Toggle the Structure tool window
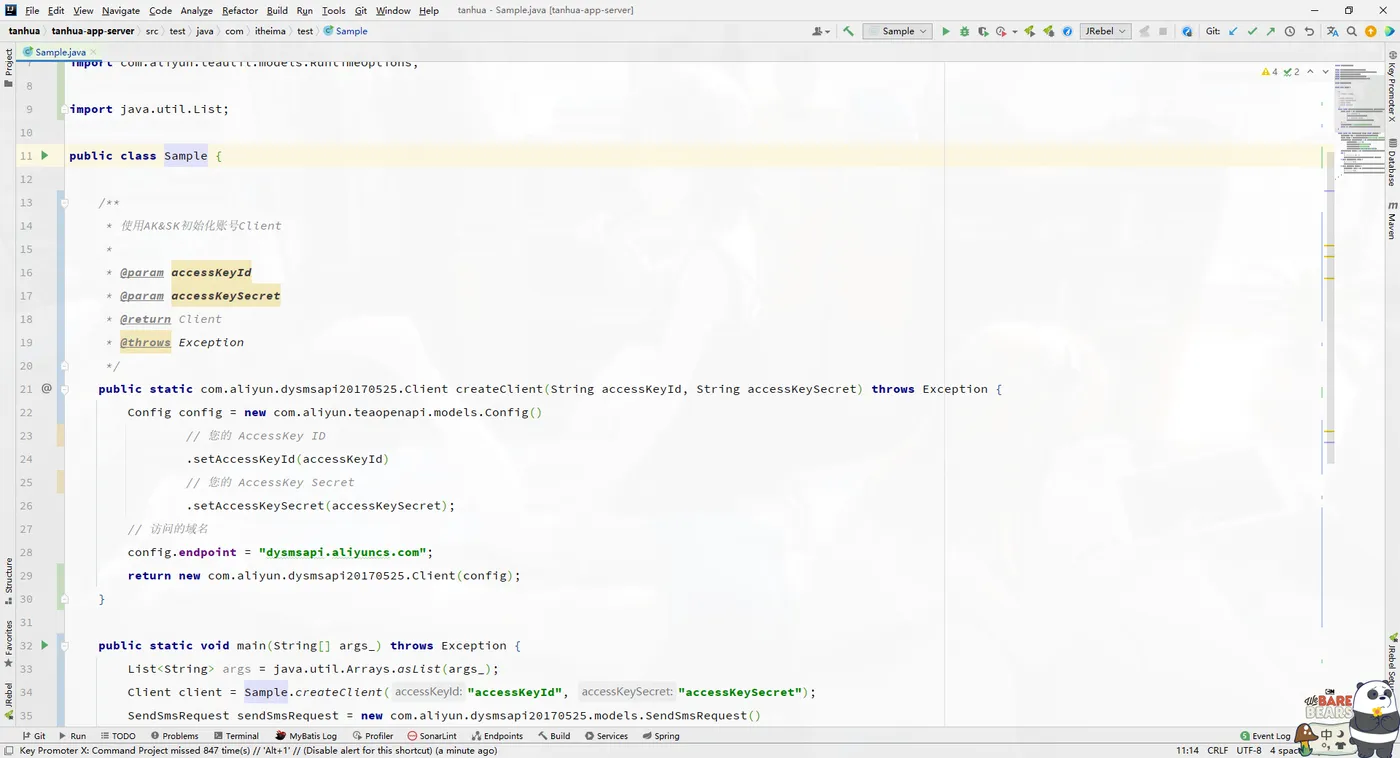 click(x=8, y=582)
